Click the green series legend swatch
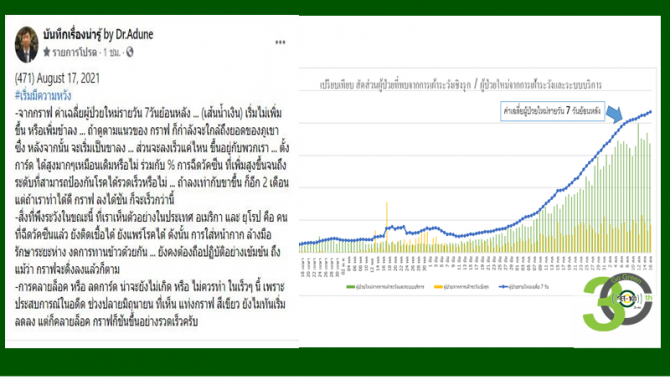The height and width of the screenshot is (378, 670). pyautogui.click(x=350, y=287)
